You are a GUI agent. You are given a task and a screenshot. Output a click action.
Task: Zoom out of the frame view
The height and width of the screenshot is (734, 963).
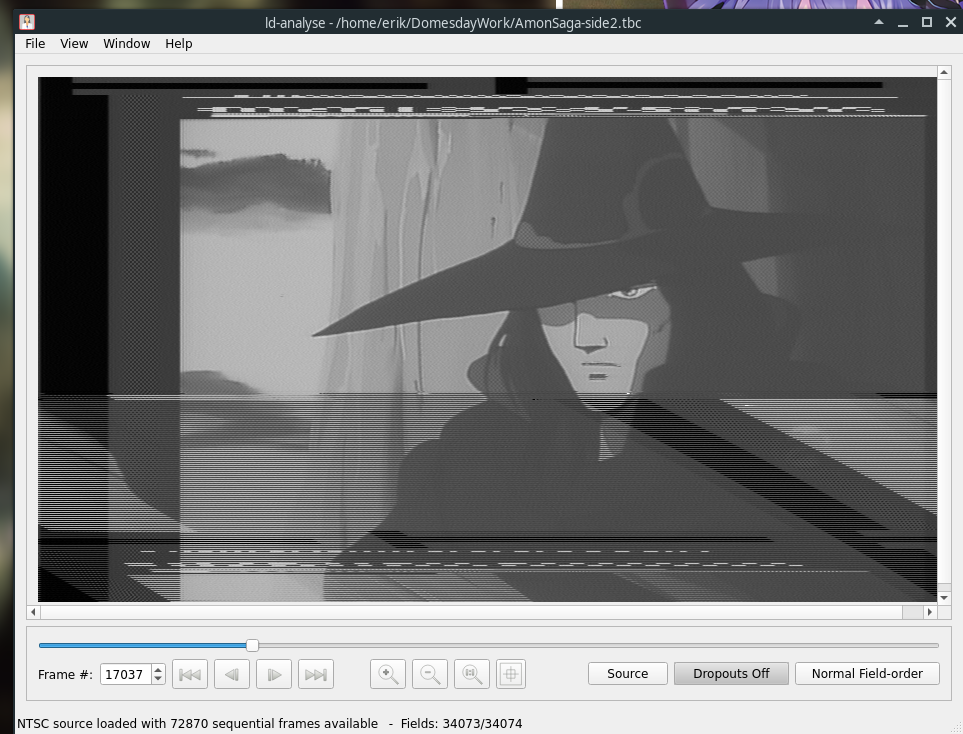tap(430, 674)
